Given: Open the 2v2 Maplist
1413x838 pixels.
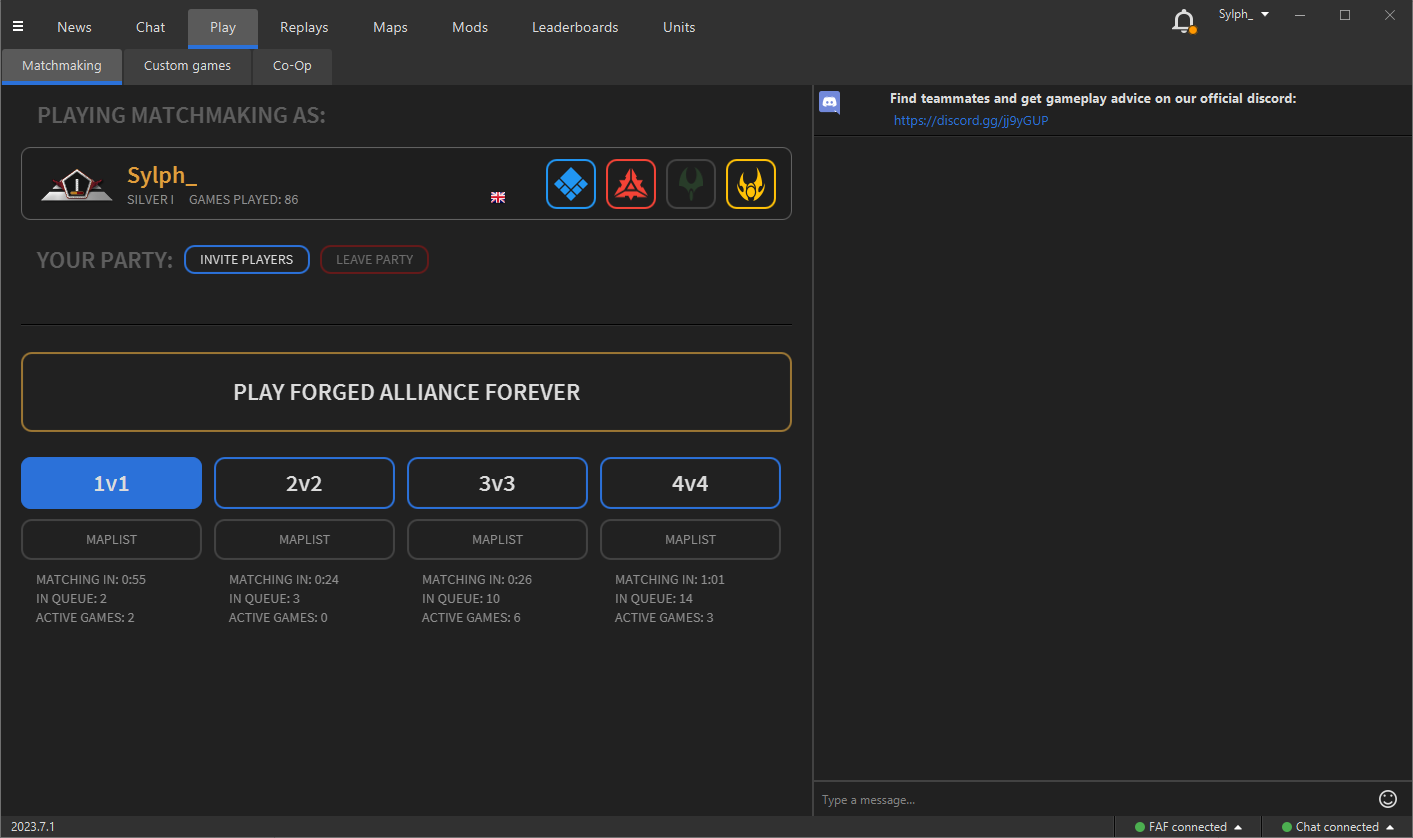Looking at the screenshot, I should (304, 539).
